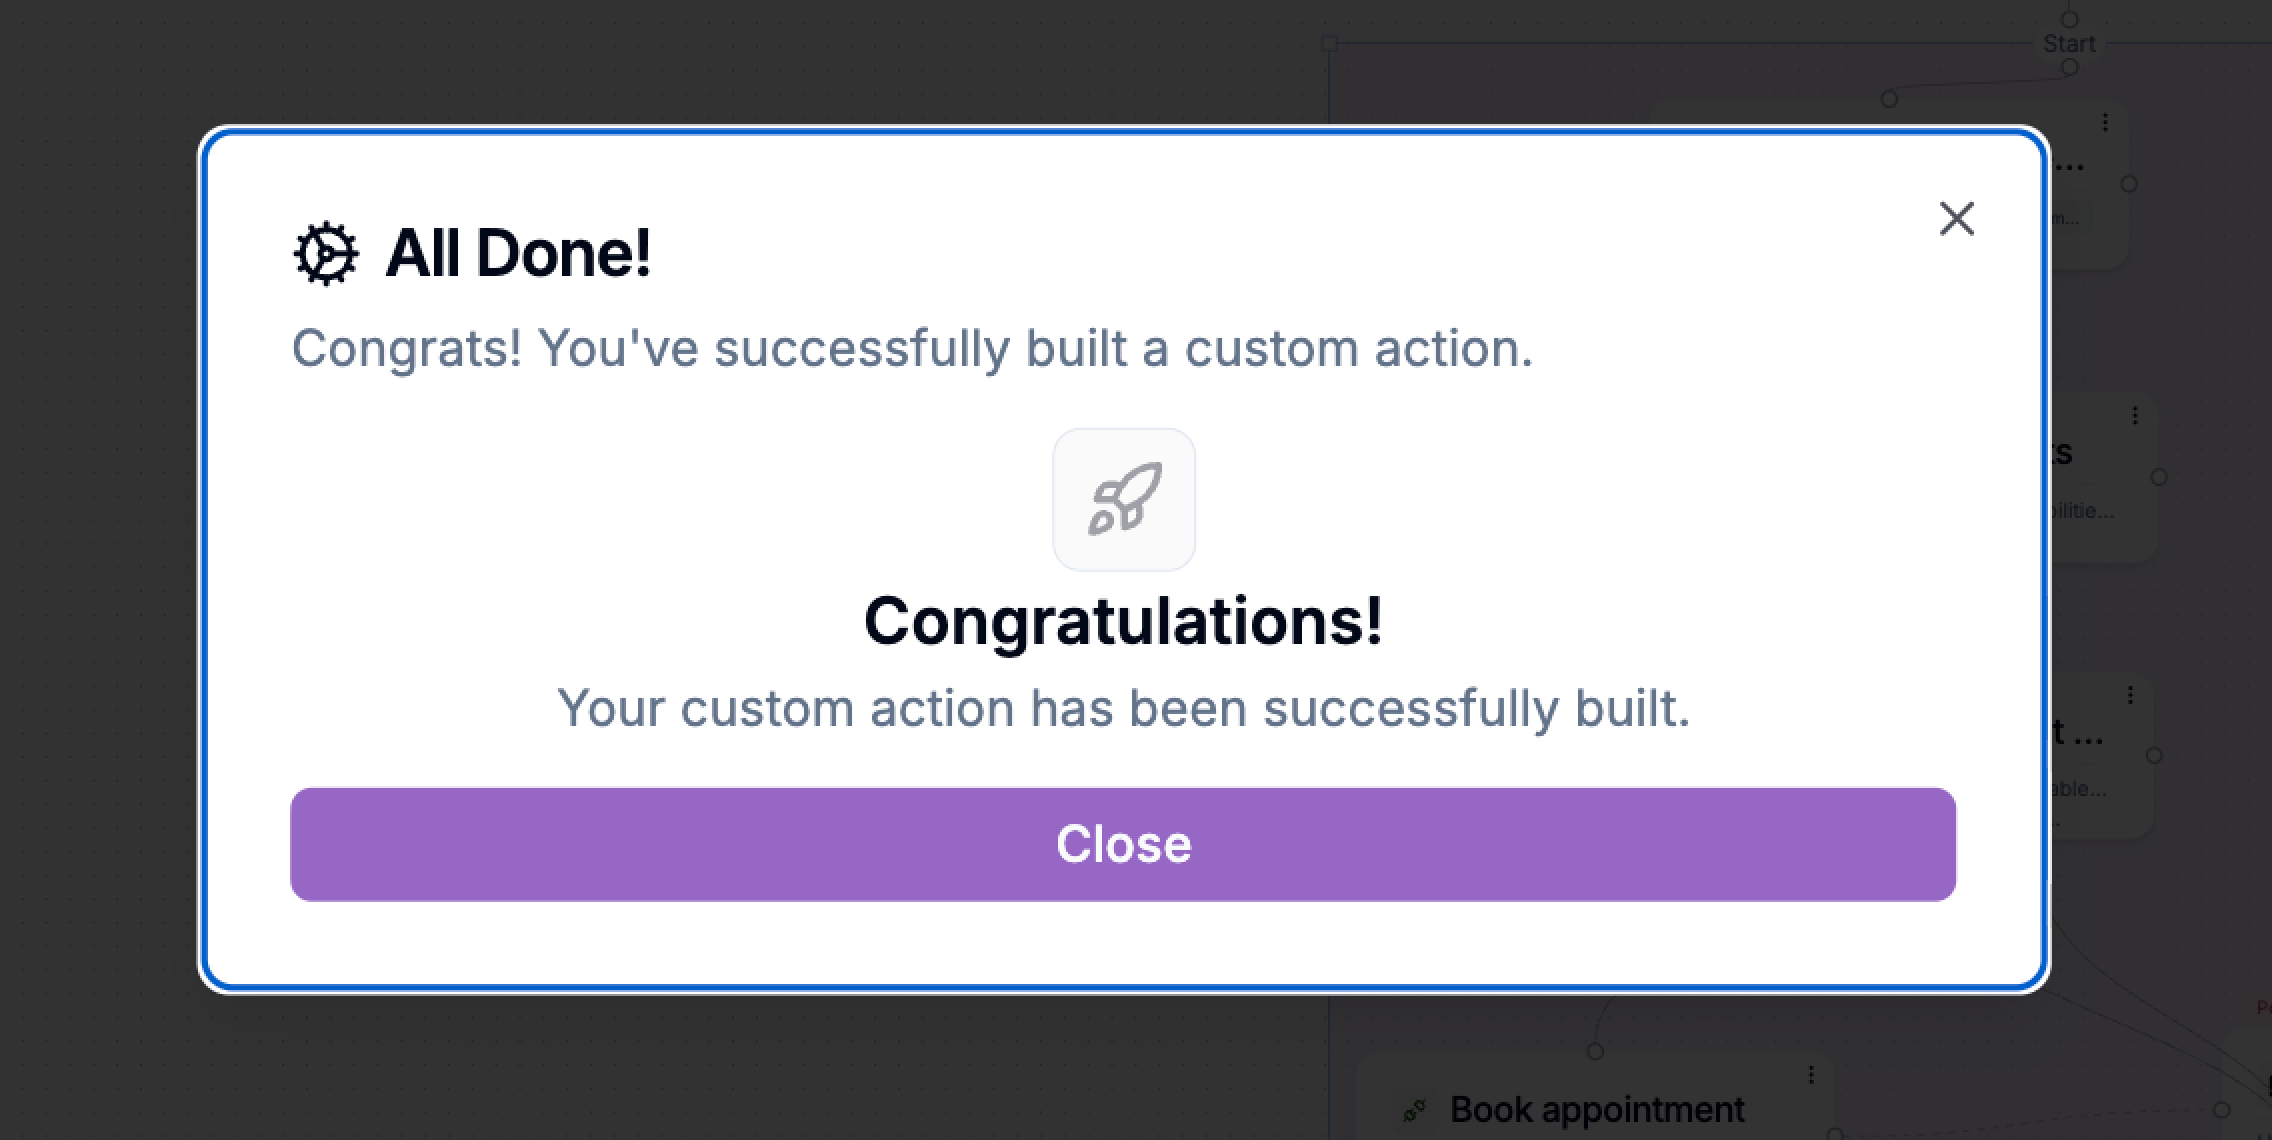Open the three-dot menu on the lower-right flow node

(x=2130, y=695)
